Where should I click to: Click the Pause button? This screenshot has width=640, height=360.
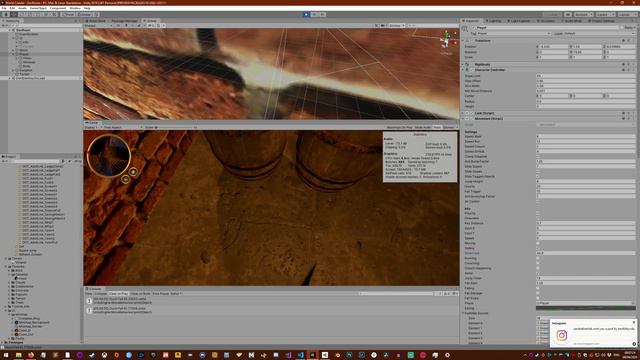[314, 14]
